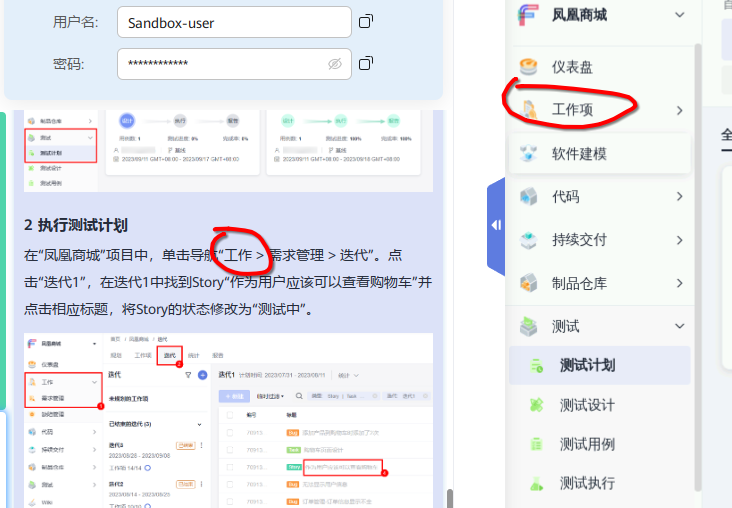Click the 工作项 sidebar icon
Screen dimensions: 732x508
529,110
